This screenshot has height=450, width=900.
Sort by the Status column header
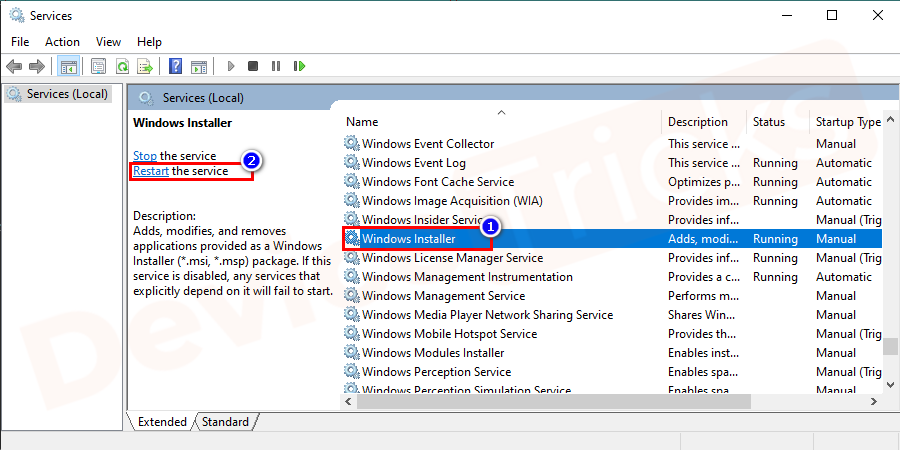769,122
